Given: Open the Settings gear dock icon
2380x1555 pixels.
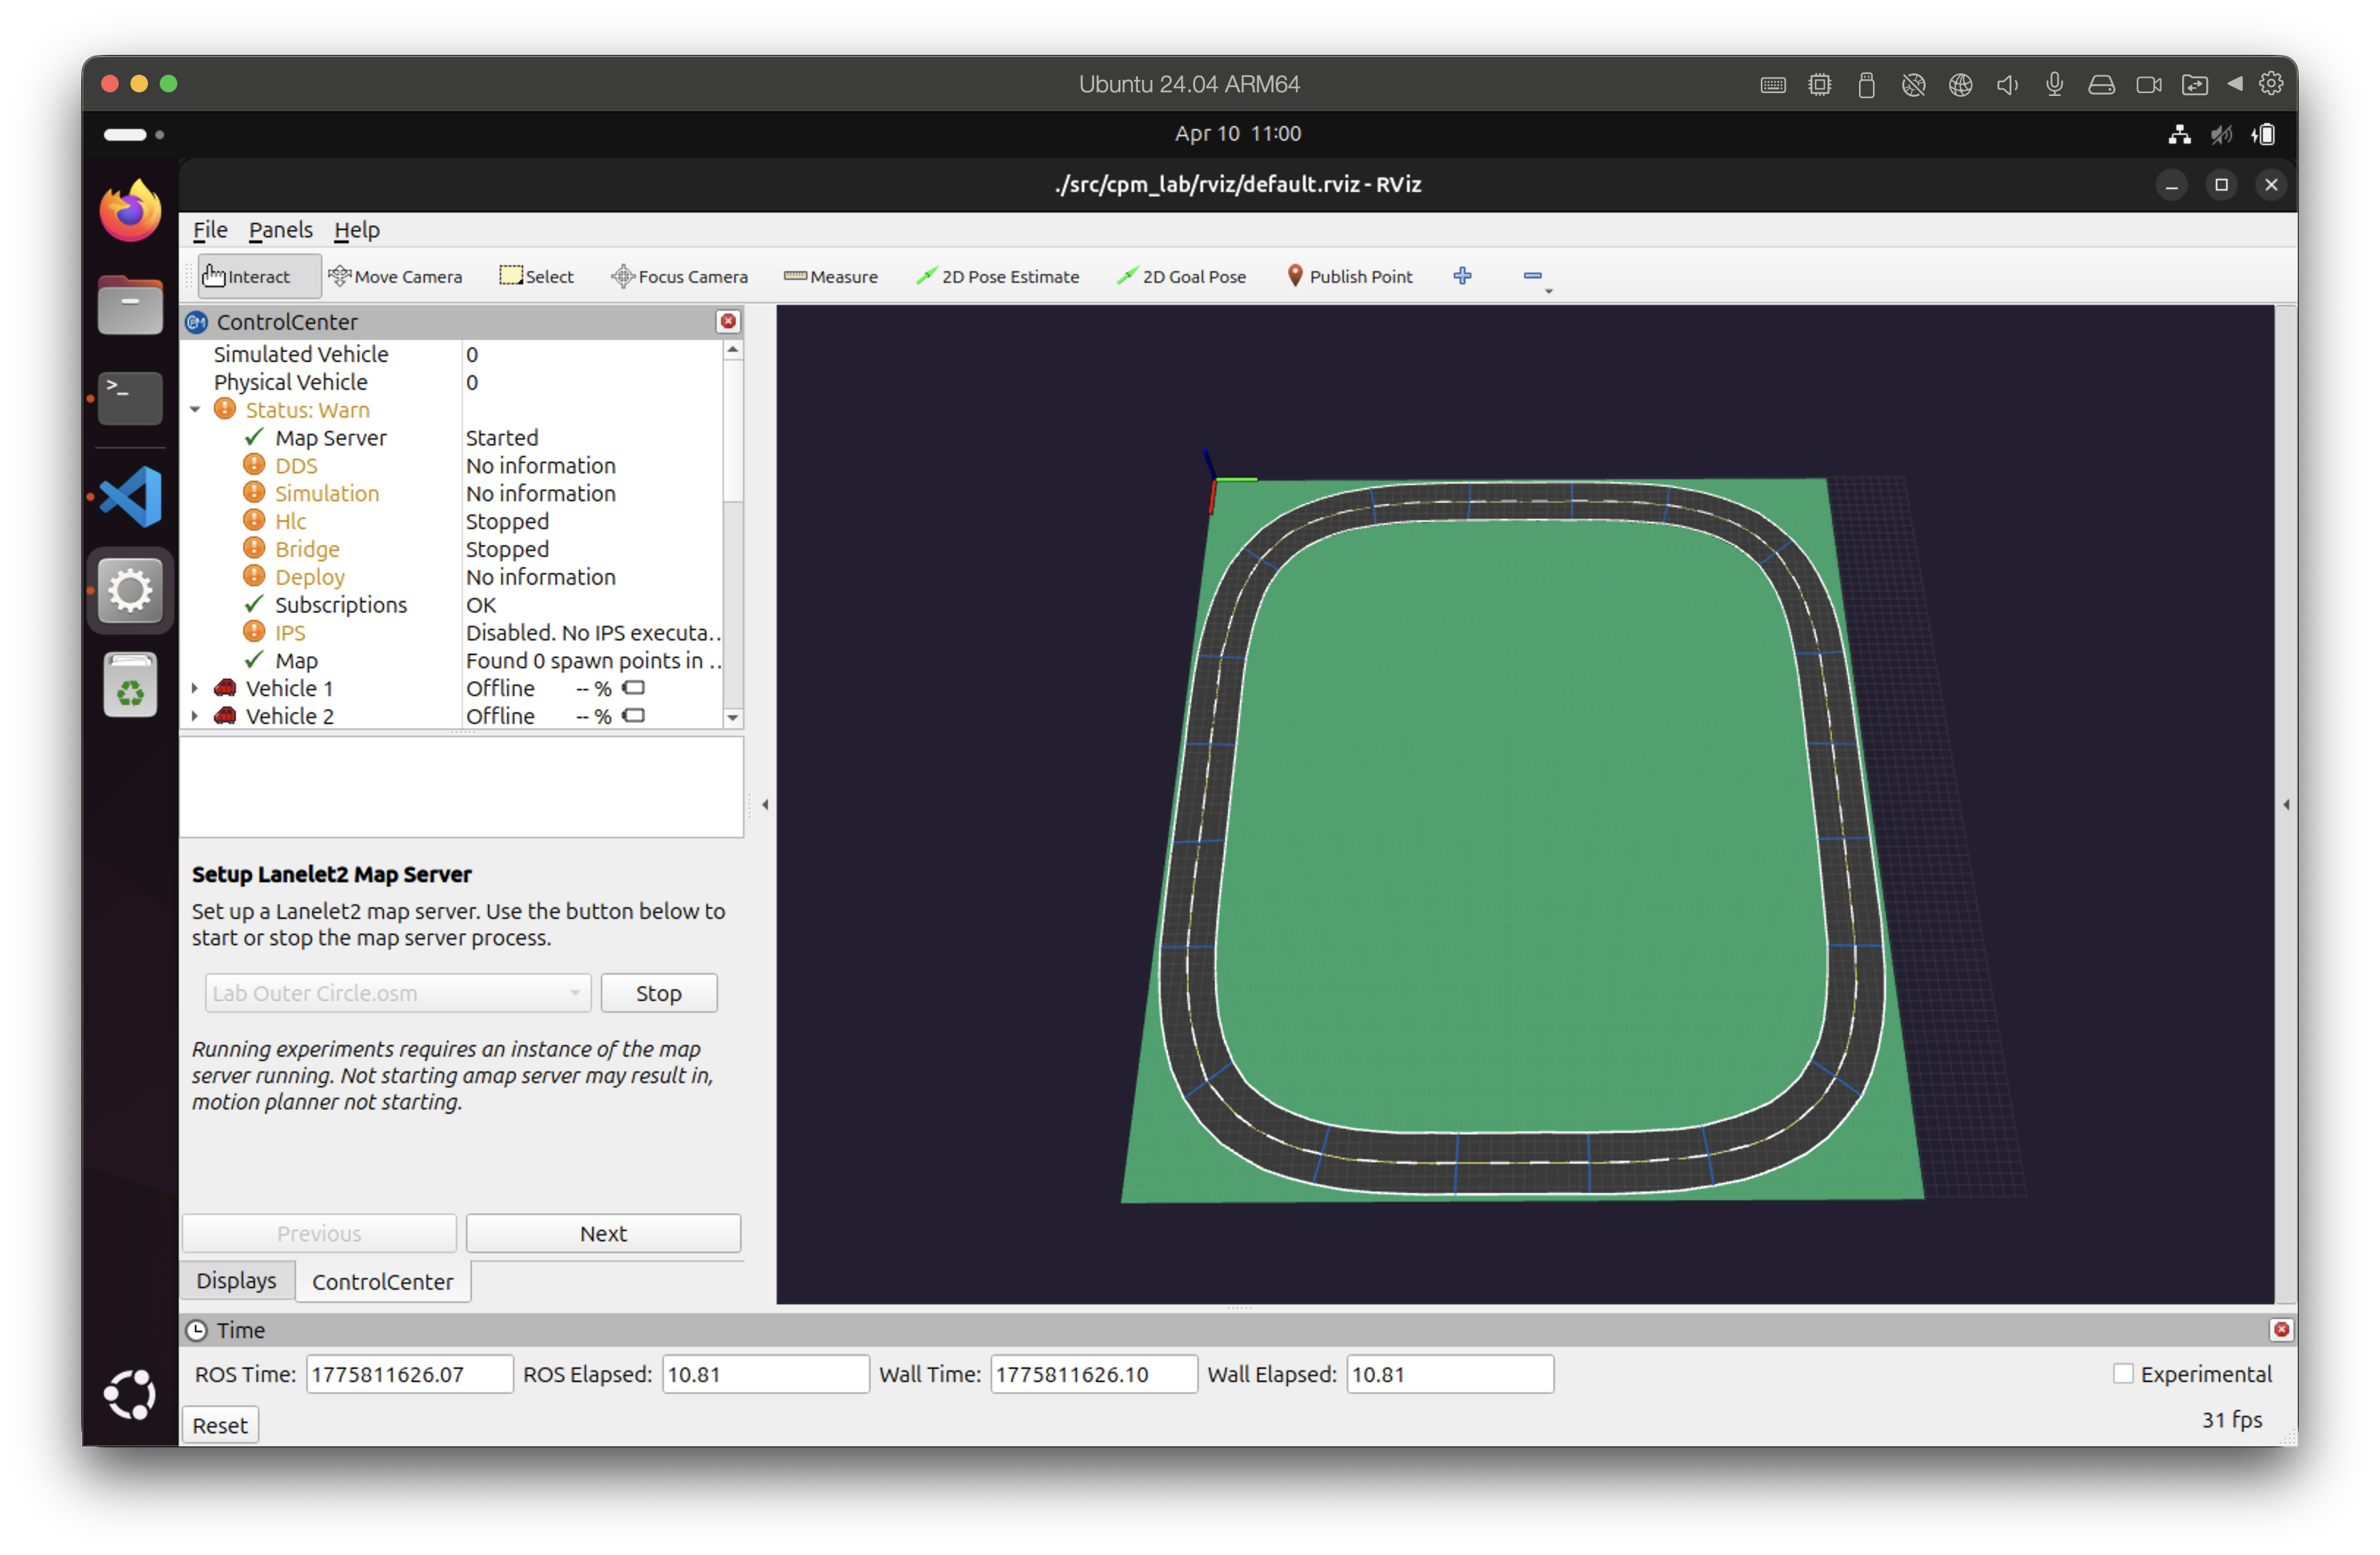Looking at the screenshot, I should tap(130, 590).
